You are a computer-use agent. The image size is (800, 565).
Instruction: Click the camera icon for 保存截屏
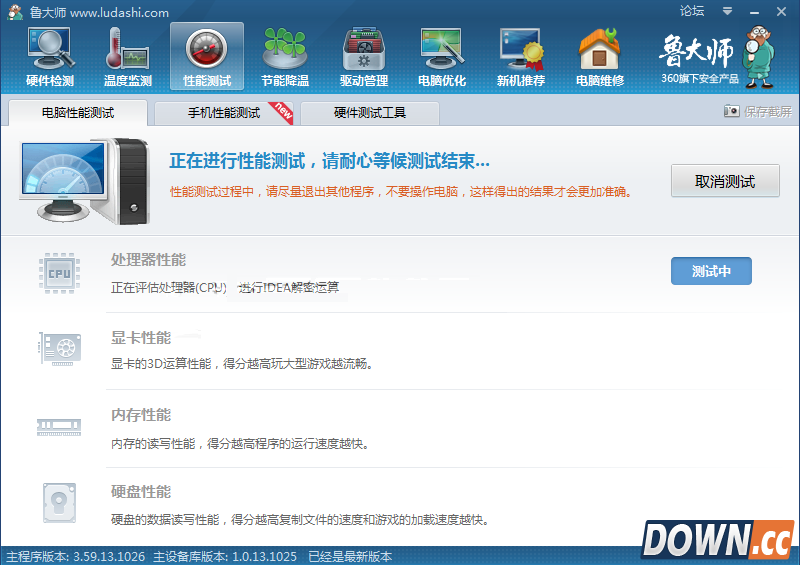tap(732, 111)
